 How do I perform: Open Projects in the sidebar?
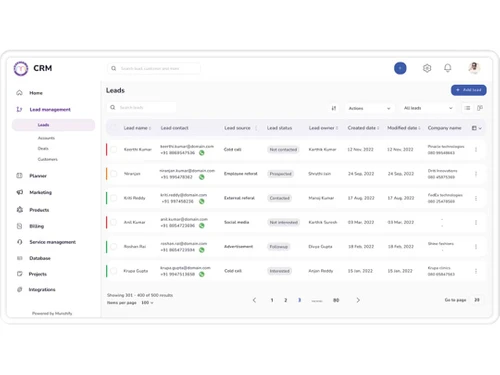click(37, 274)
